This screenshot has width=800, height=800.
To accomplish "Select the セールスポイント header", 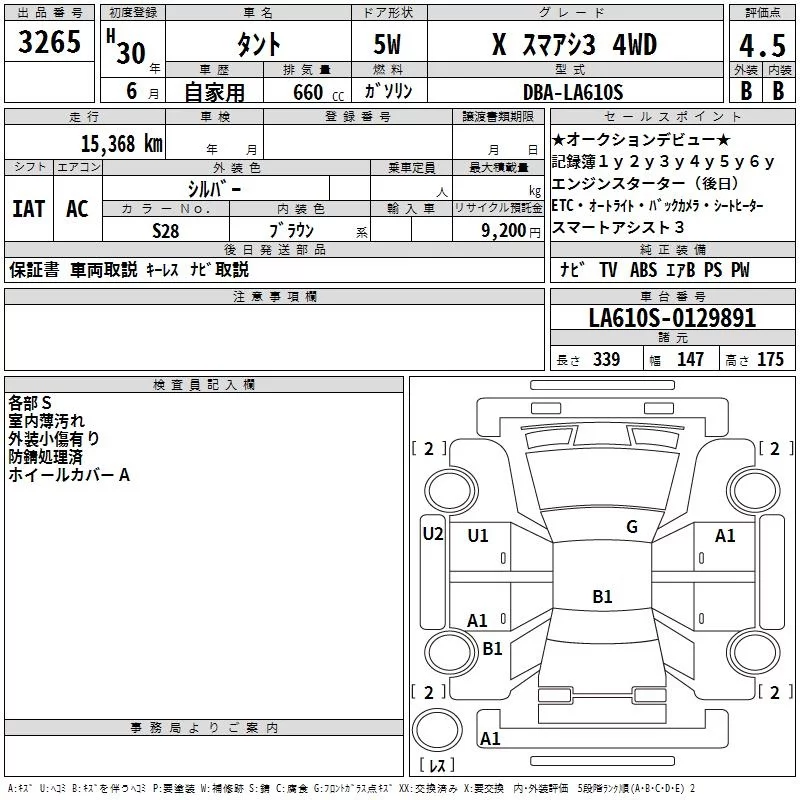I will click(672, 116).
